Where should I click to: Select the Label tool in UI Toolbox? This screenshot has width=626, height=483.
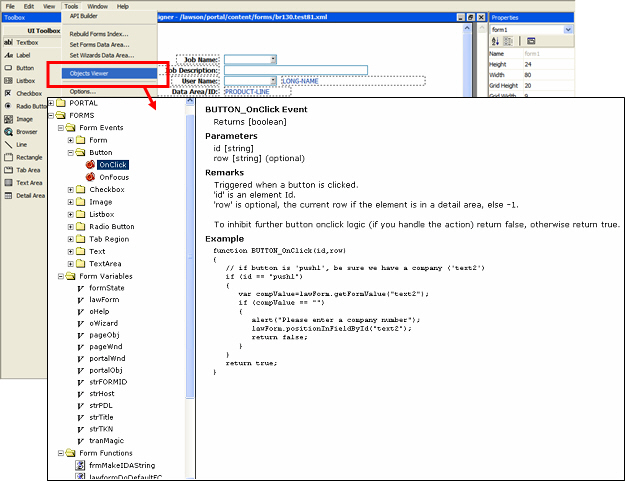point(18,55)
